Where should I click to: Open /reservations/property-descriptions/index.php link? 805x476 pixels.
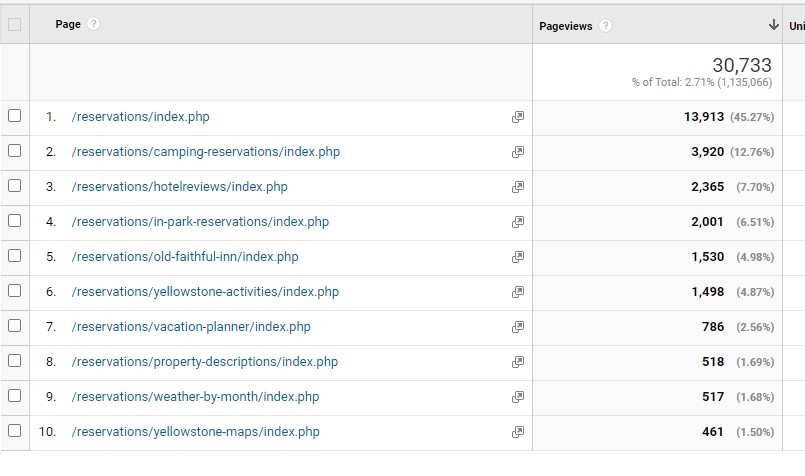(x=205, y=362)
